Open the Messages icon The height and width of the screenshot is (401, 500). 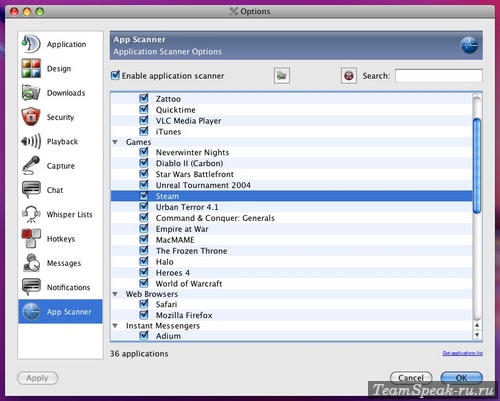tap(31, 263)
